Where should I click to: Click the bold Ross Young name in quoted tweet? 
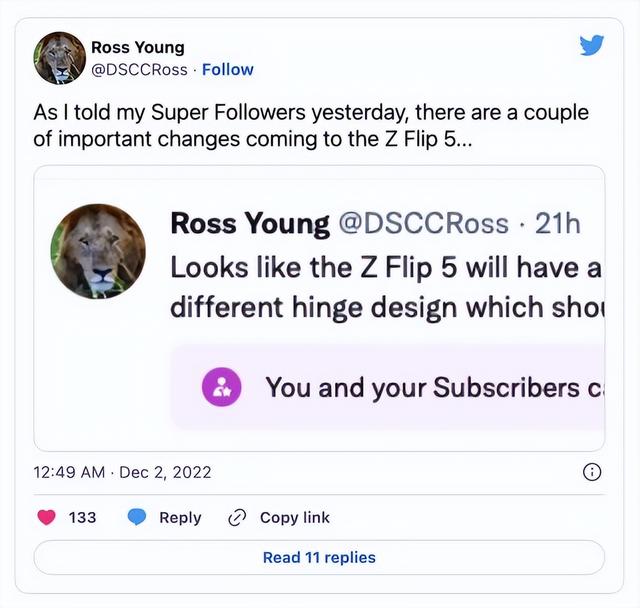pyautogui.click(x=250, y=223)
